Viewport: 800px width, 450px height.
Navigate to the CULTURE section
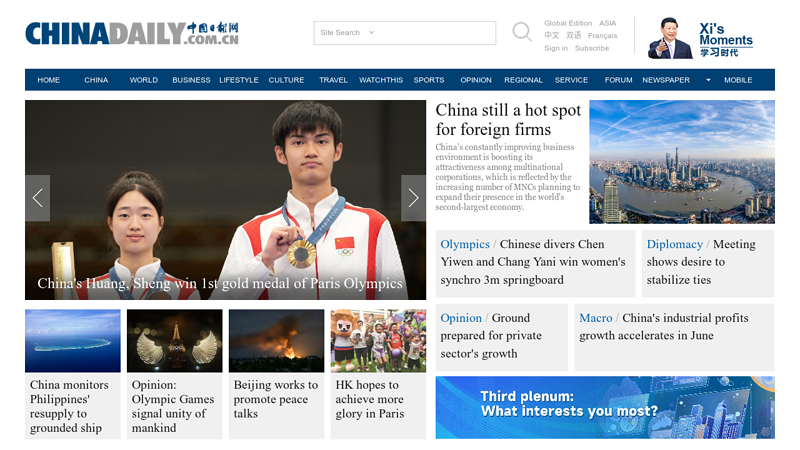click(286, 80)
